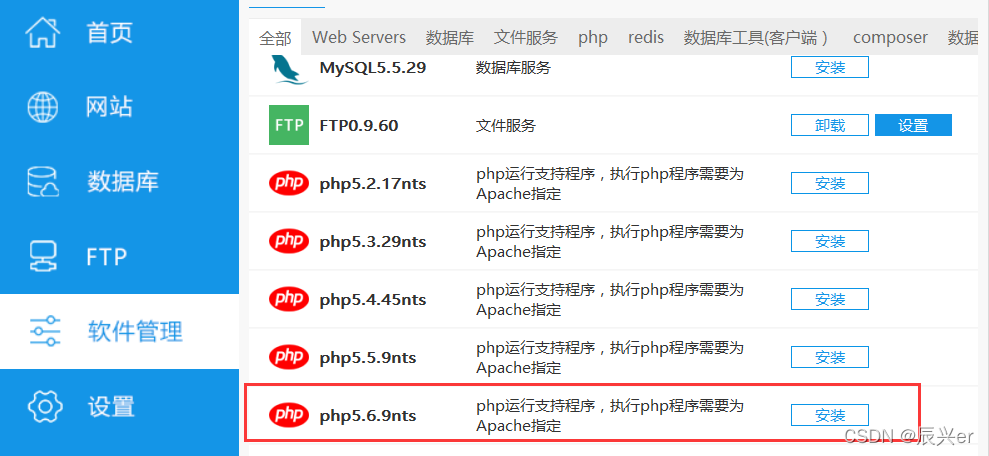Click the MySQL dolphin icon

click(289, 68)
